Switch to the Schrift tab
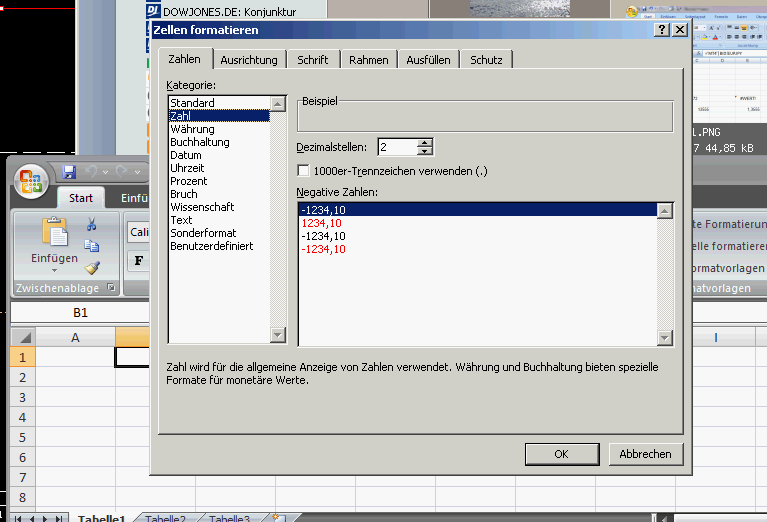This screenshot has height=522, width=767. (313, 60)
